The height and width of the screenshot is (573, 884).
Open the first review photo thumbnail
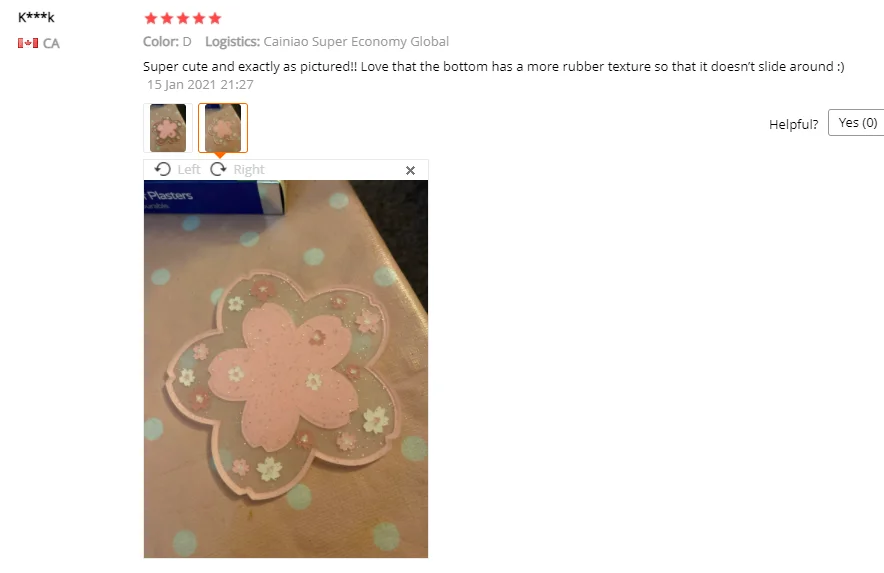pos(168,128)
